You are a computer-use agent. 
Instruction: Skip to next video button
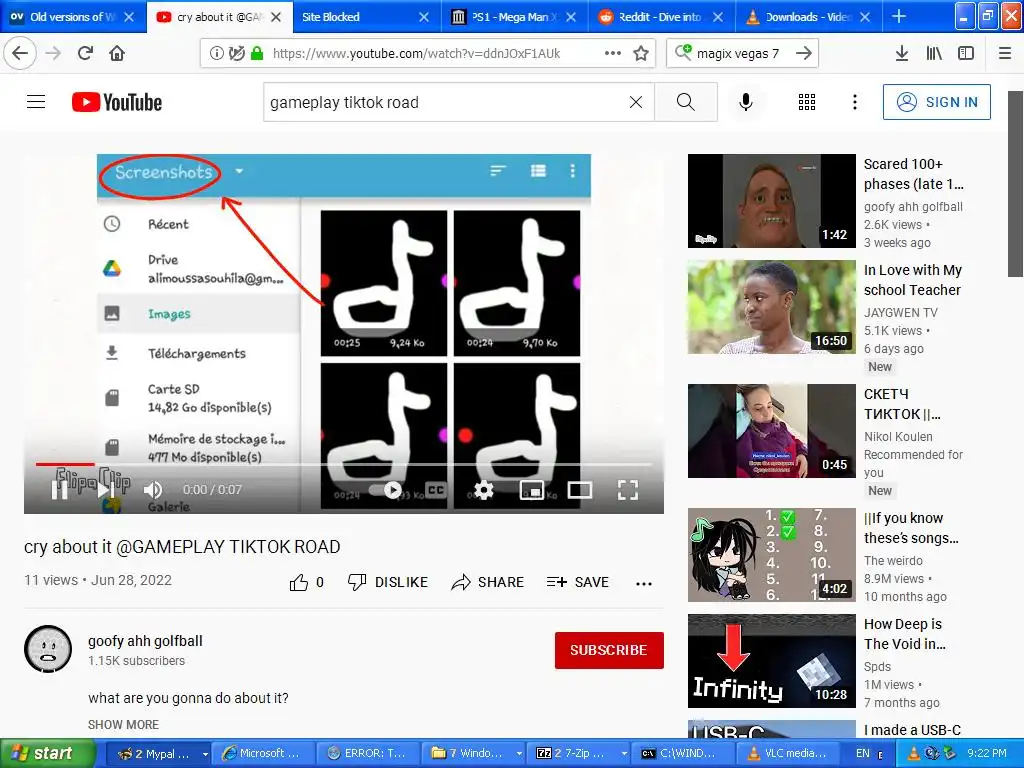[106, 490]
